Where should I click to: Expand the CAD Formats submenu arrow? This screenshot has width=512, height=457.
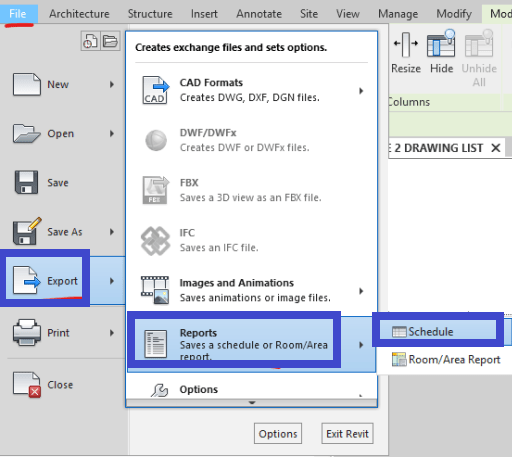point(361,91)
